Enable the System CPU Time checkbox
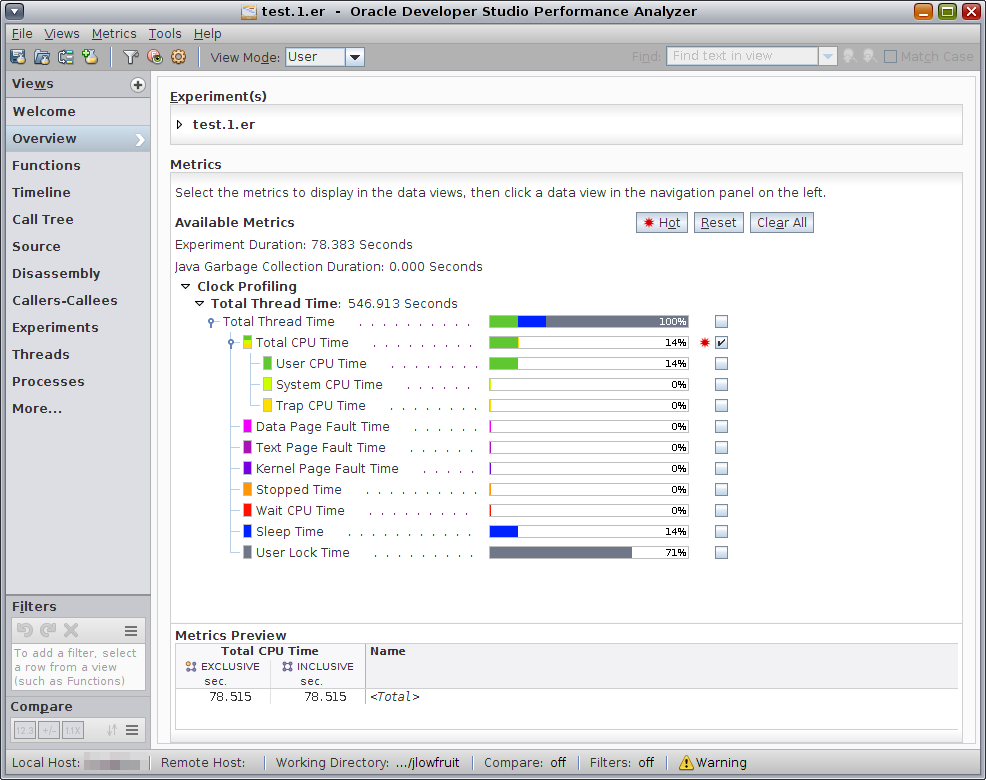Viewport: 986px width, 780px height. point(721,384)
